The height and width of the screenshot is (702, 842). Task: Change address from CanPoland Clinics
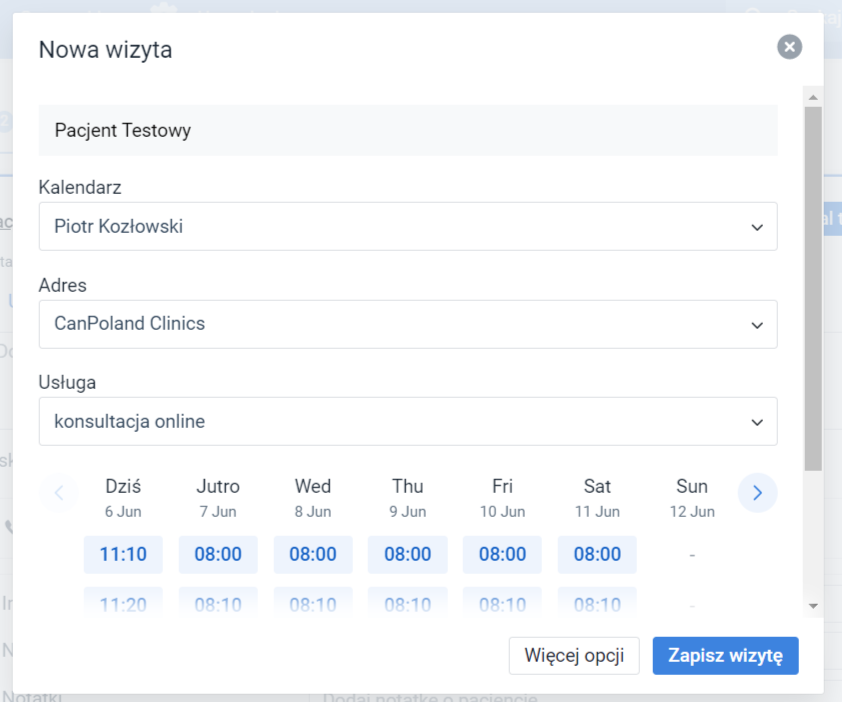coord(408,324)
